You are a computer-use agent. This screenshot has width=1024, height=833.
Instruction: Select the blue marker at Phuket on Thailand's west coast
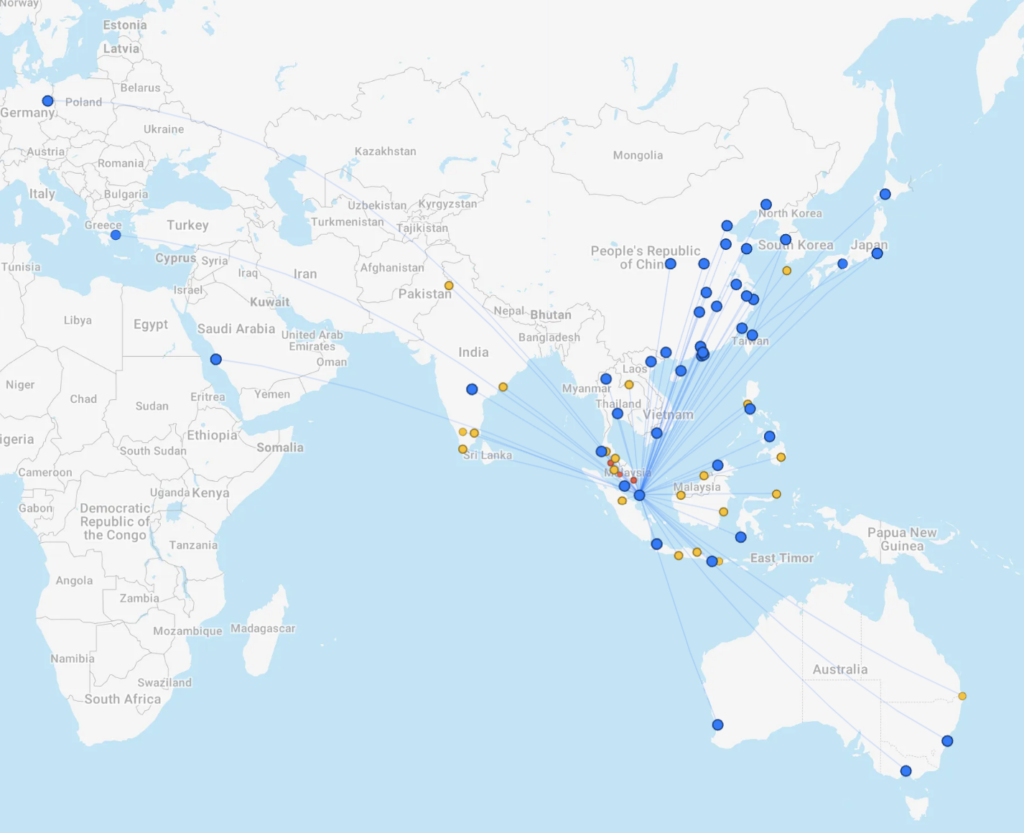(x=601, y=452)
